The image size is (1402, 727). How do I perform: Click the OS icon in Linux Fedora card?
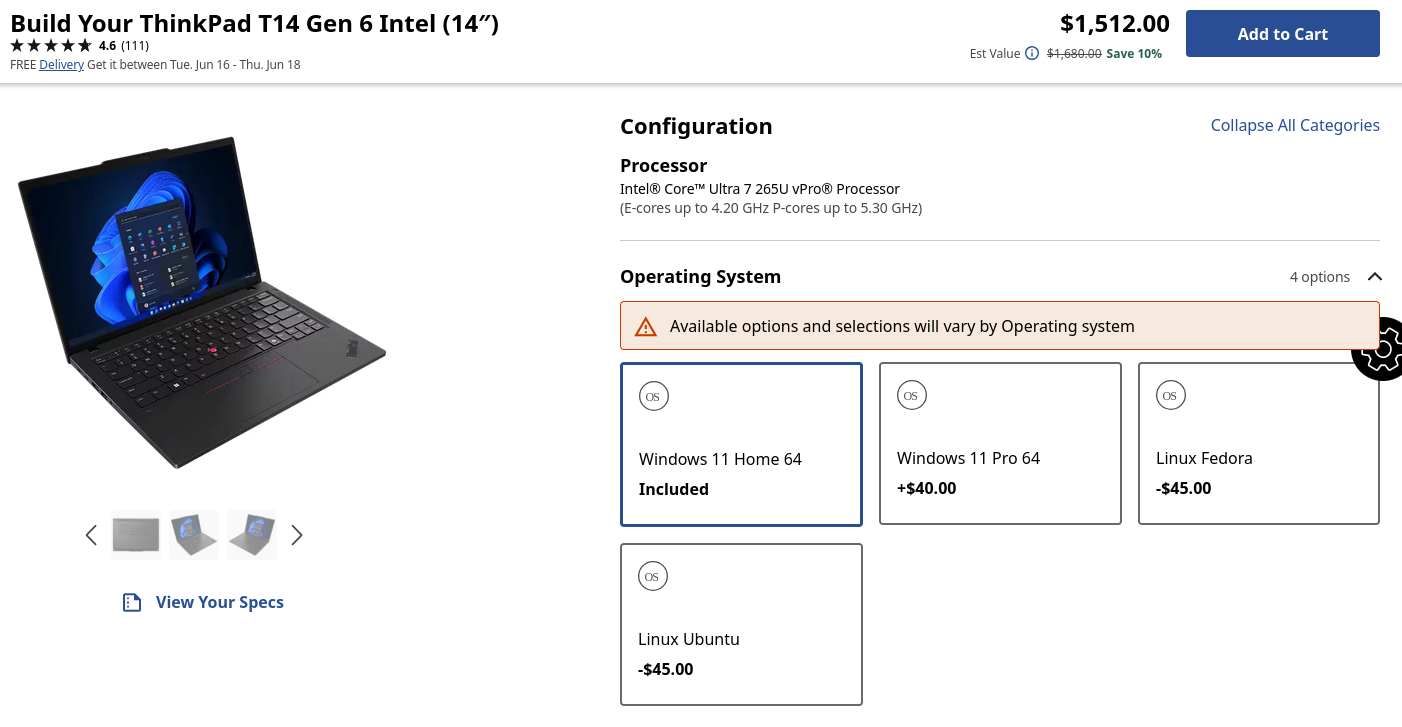click(x=1169, y=396)
